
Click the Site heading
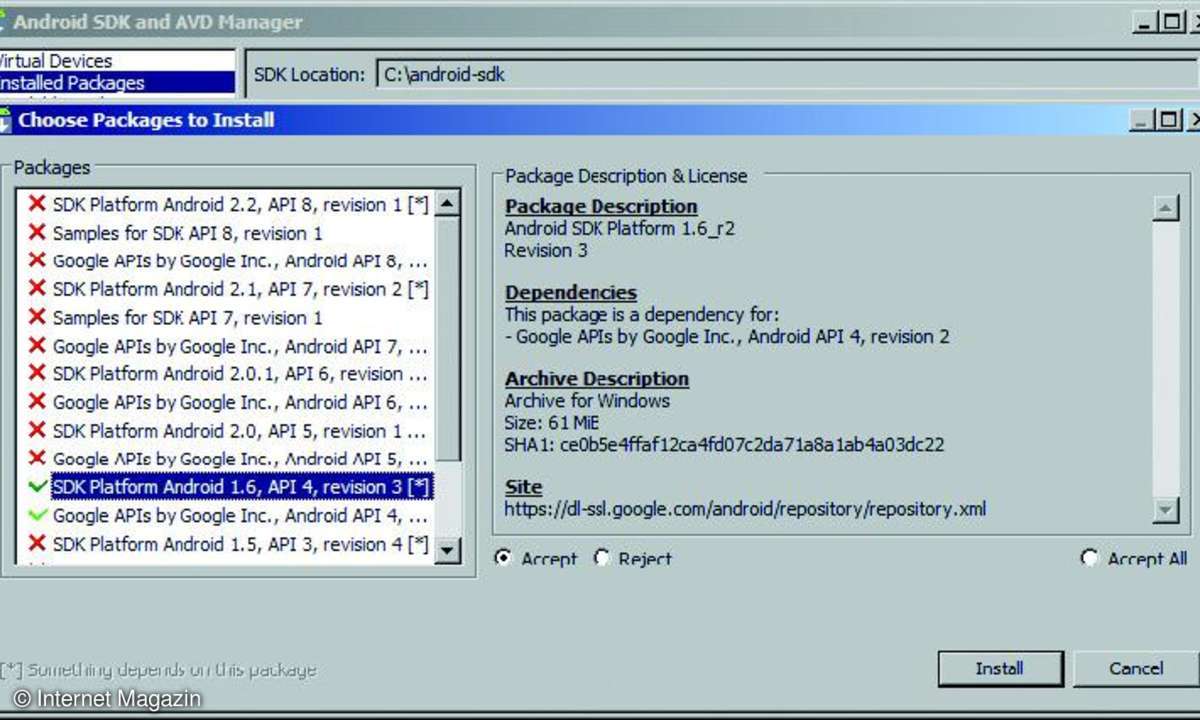(x=523, y=487)
